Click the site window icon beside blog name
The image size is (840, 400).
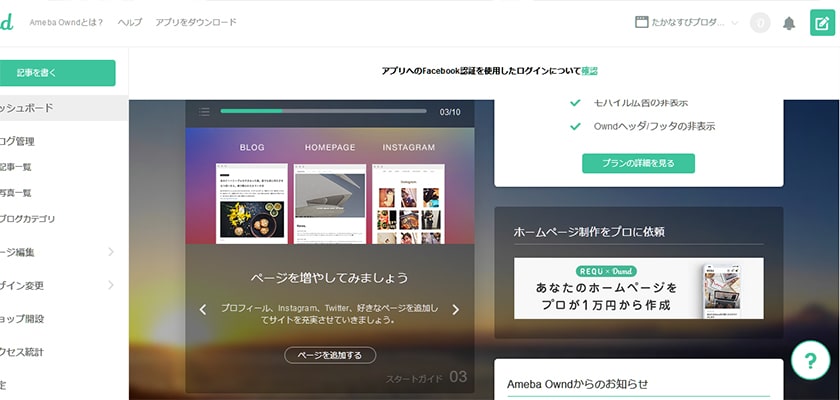pos(641,22)
